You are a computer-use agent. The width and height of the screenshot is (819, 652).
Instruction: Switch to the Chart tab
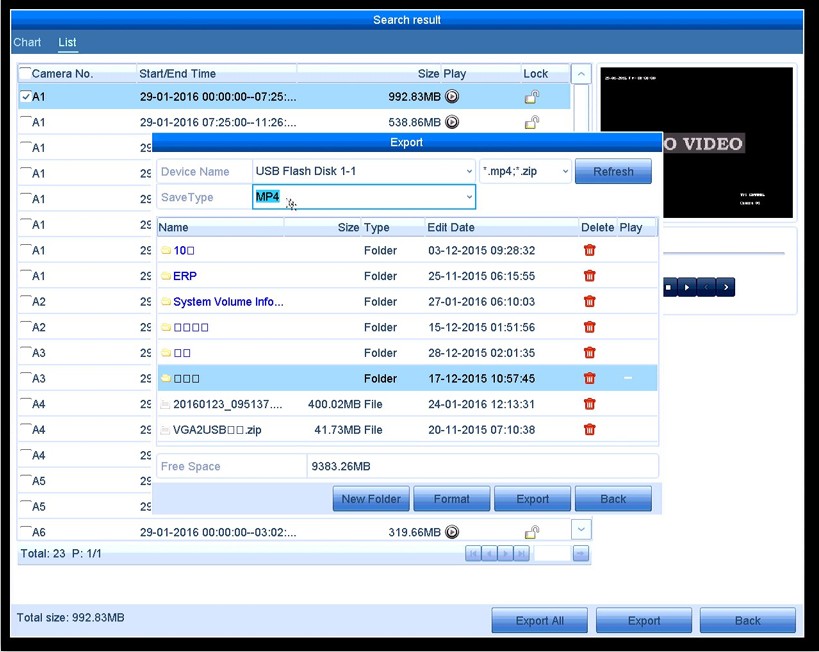tap(27, 42)
